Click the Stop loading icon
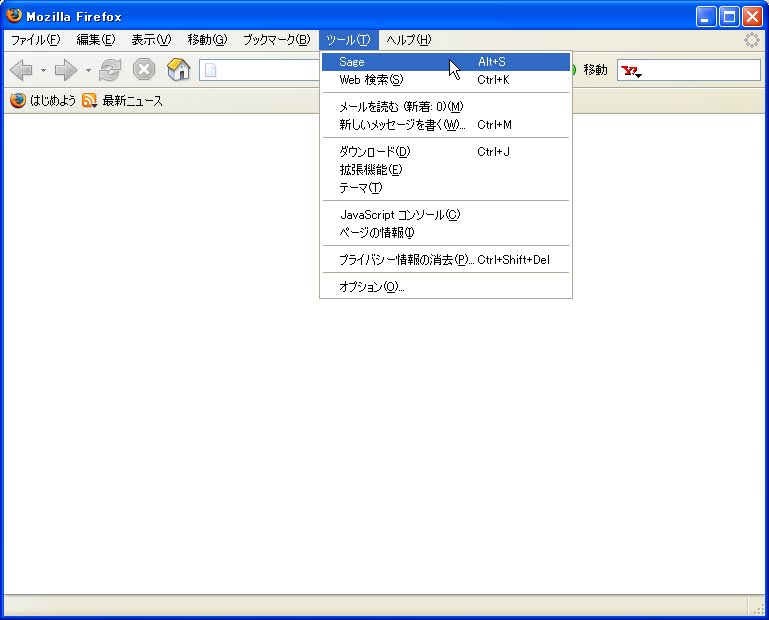Image resolution: width=769 pixels, height=620 pixels. pos(144,70)
